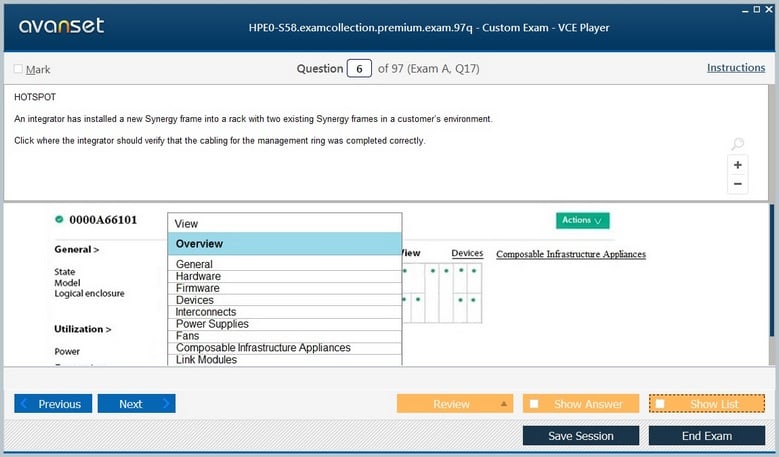Click the Model label
Image resolution: width=779 pixels, height=457 pixels.
pyautogui.click(x=67, y=283)
